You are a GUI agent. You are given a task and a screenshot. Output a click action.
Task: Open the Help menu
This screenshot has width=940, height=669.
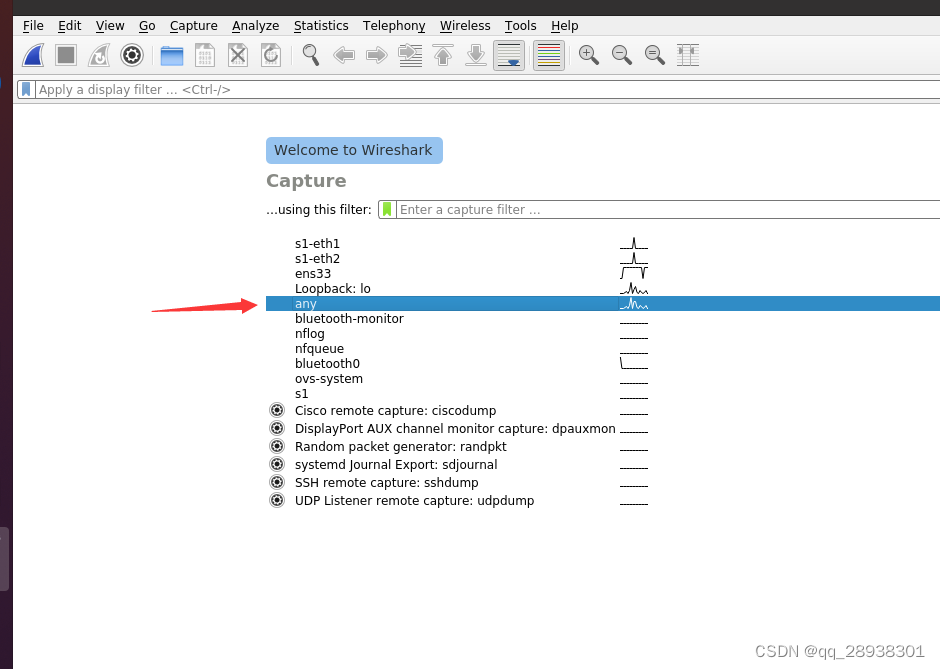[564, 26]
